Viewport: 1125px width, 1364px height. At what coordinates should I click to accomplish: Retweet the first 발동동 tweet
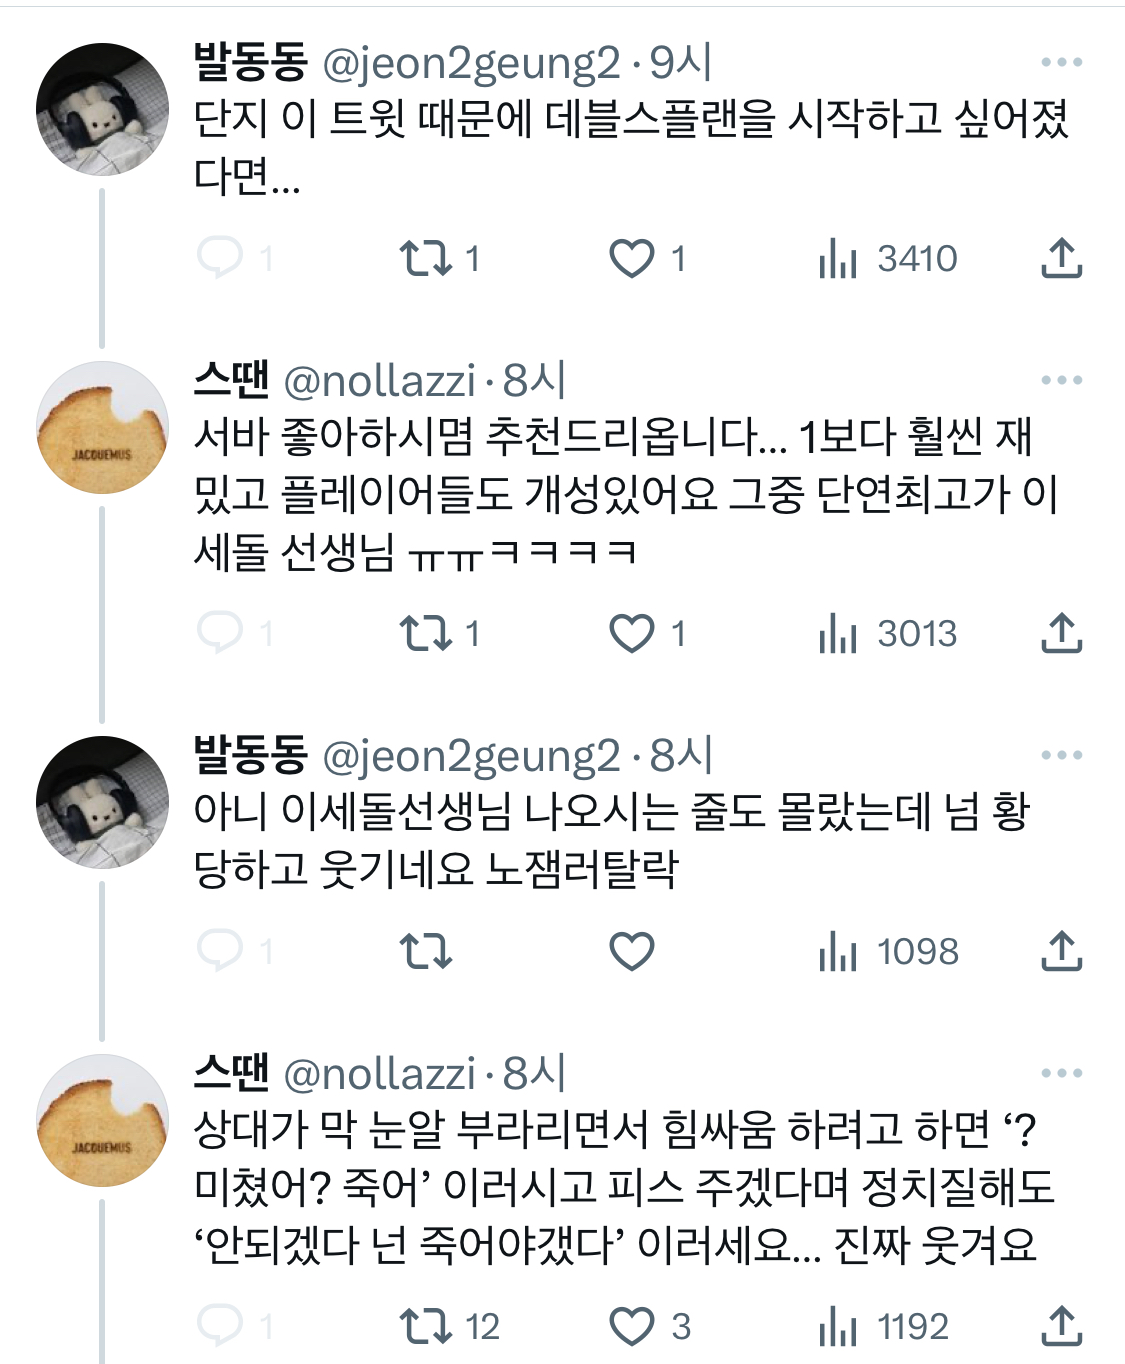[x=426, y=258]
